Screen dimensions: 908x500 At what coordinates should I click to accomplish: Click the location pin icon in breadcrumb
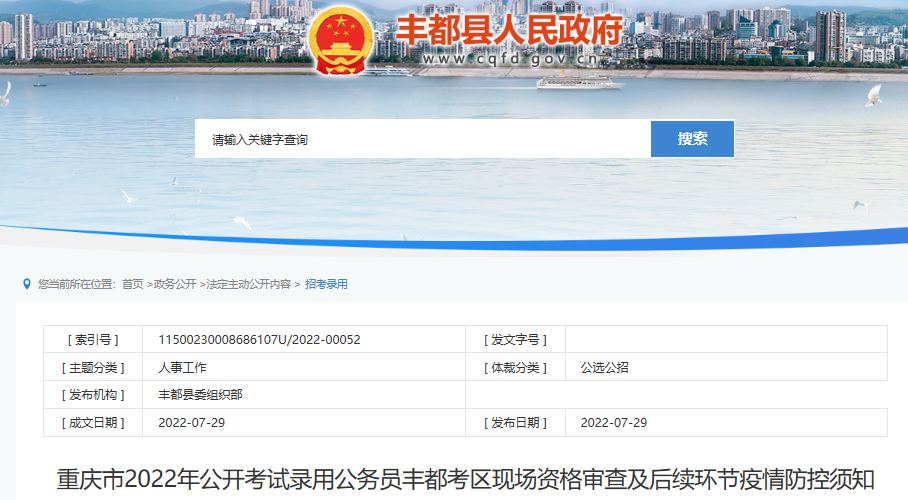[x=27, y=284]
